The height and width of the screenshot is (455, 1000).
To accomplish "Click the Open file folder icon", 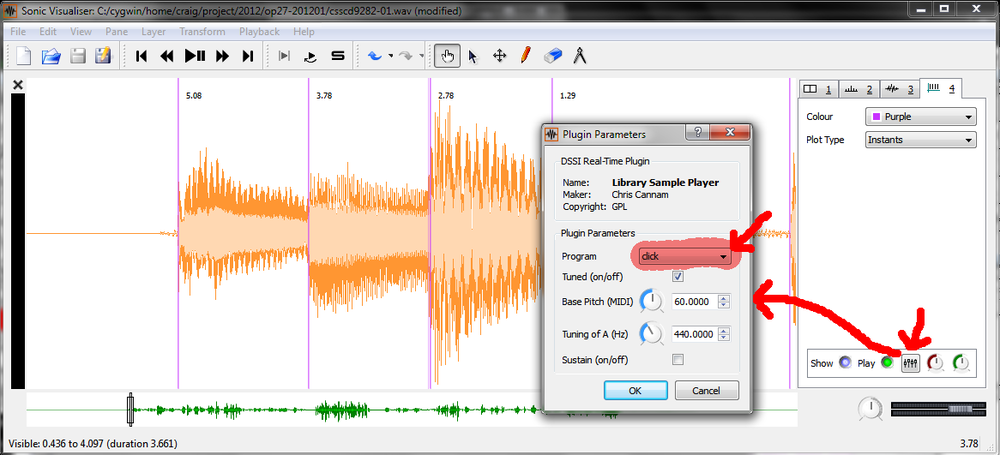I will tap(51, 56).
